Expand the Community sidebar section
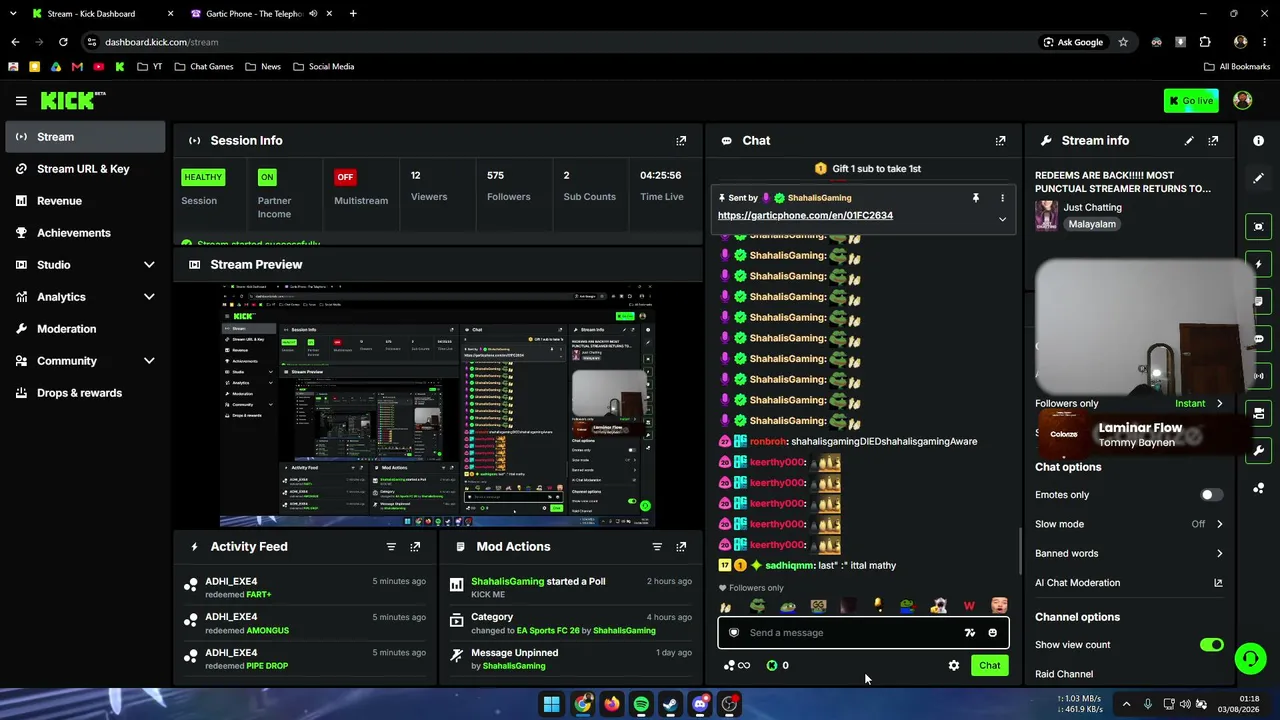Screen dimensions: 1280x720 [149, 361]
